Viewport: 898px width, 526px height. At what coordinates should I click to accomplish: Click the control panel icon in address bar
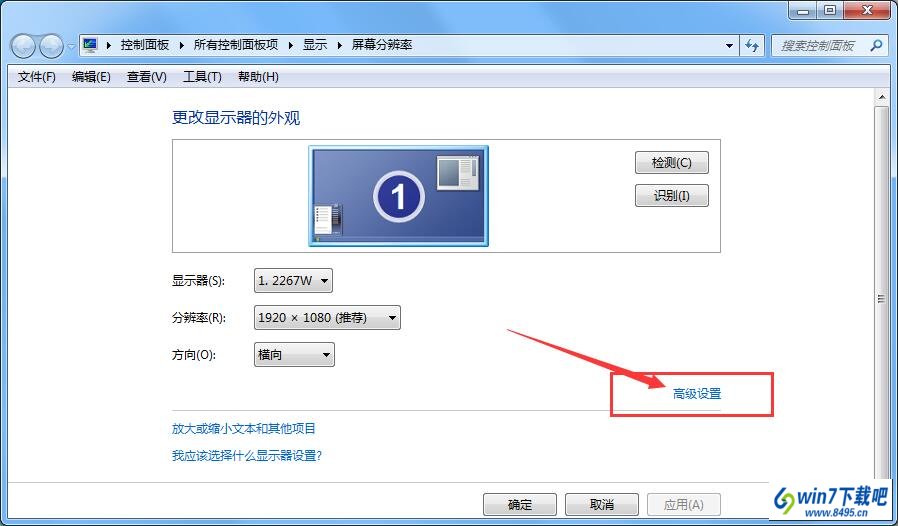click(90, 45)
